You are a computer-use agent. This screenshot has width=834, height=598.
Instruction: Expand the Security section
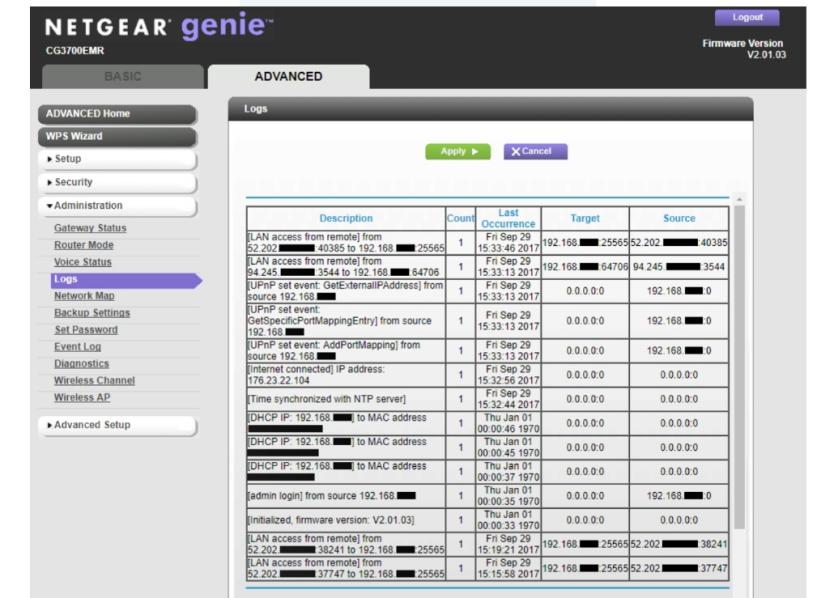coord(117,183)
